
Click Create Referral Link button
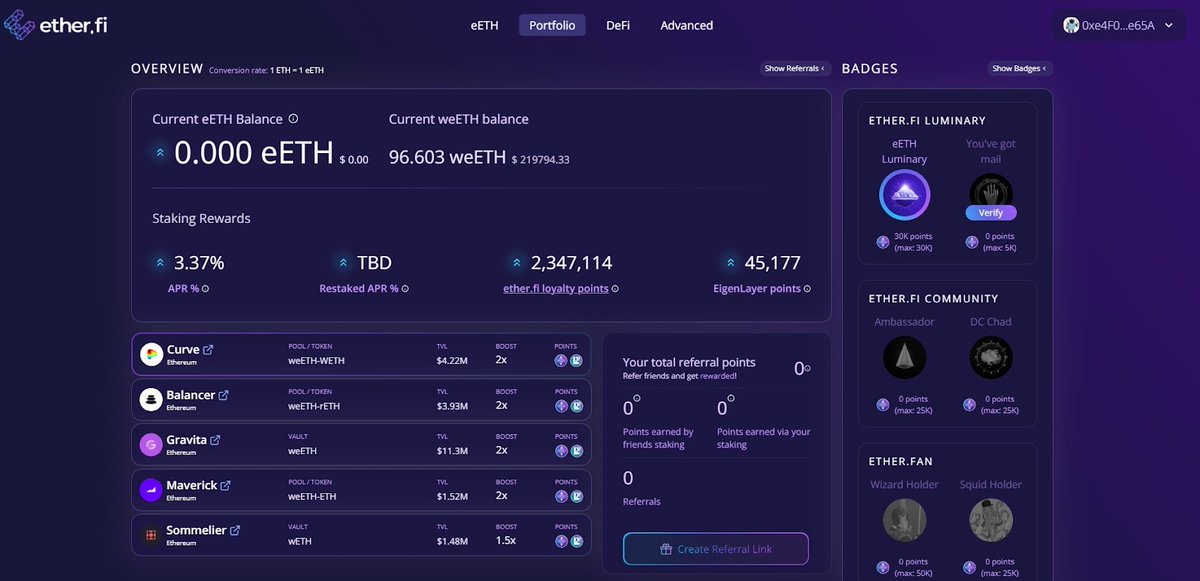point(716,549)
